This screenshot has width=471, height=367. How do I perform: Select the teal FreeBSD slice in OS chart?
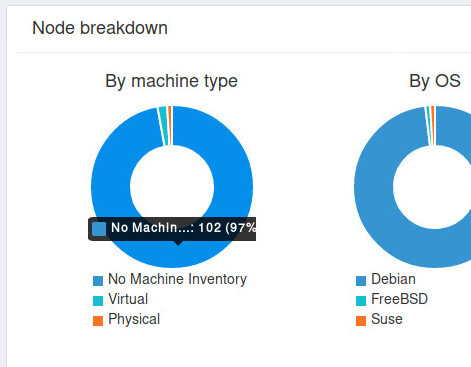coord(429,126)
